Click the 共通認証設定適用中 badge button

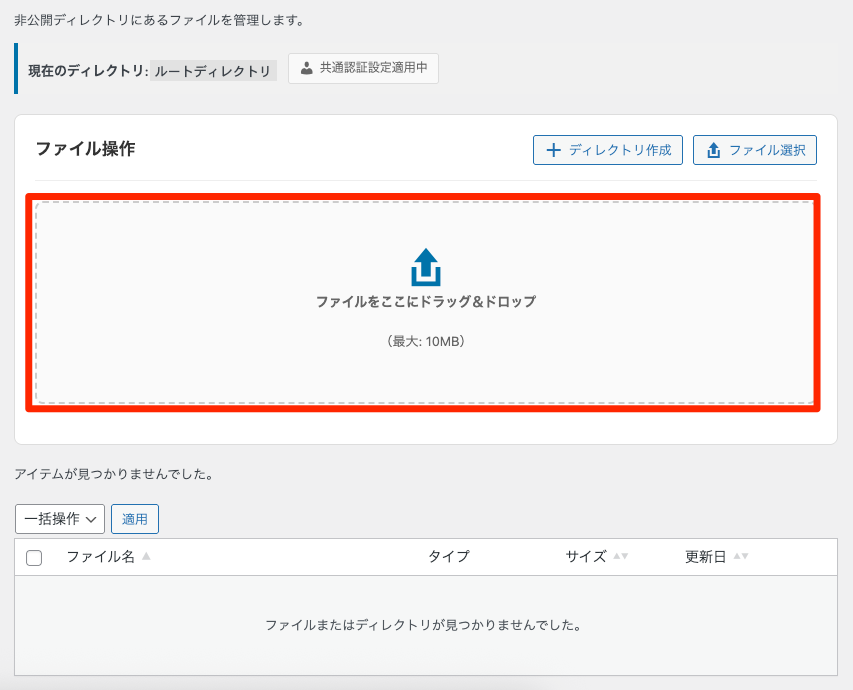363,69
